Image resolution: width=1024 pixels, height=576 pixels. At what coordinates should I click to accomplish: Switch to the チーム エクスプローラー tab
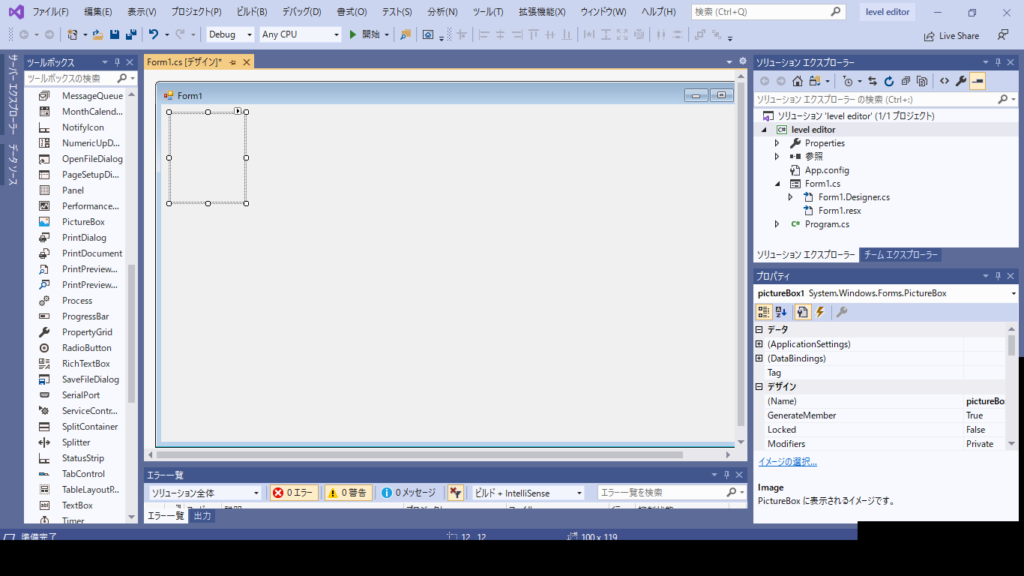tap(901, 255)
